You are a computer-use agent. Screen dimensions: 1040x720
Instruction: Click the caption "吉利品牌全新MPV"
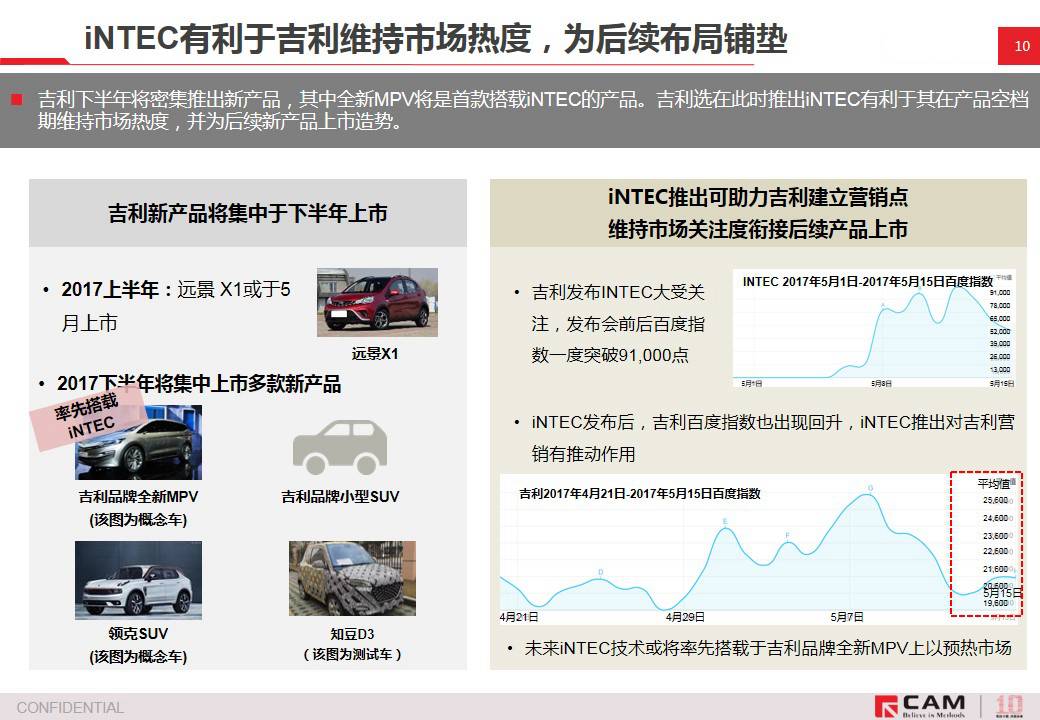139,497
